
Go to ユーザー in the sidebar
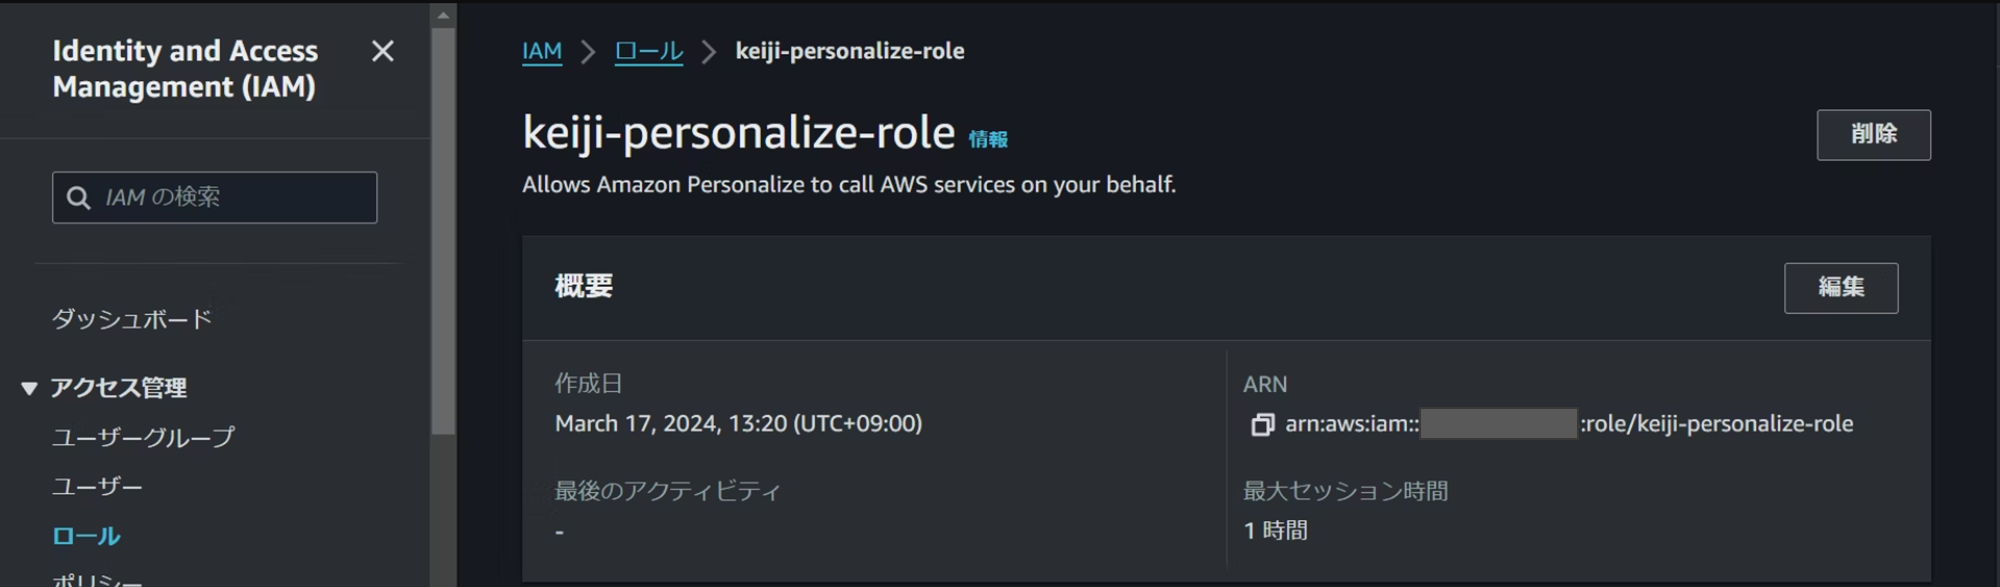pos(97,487)
